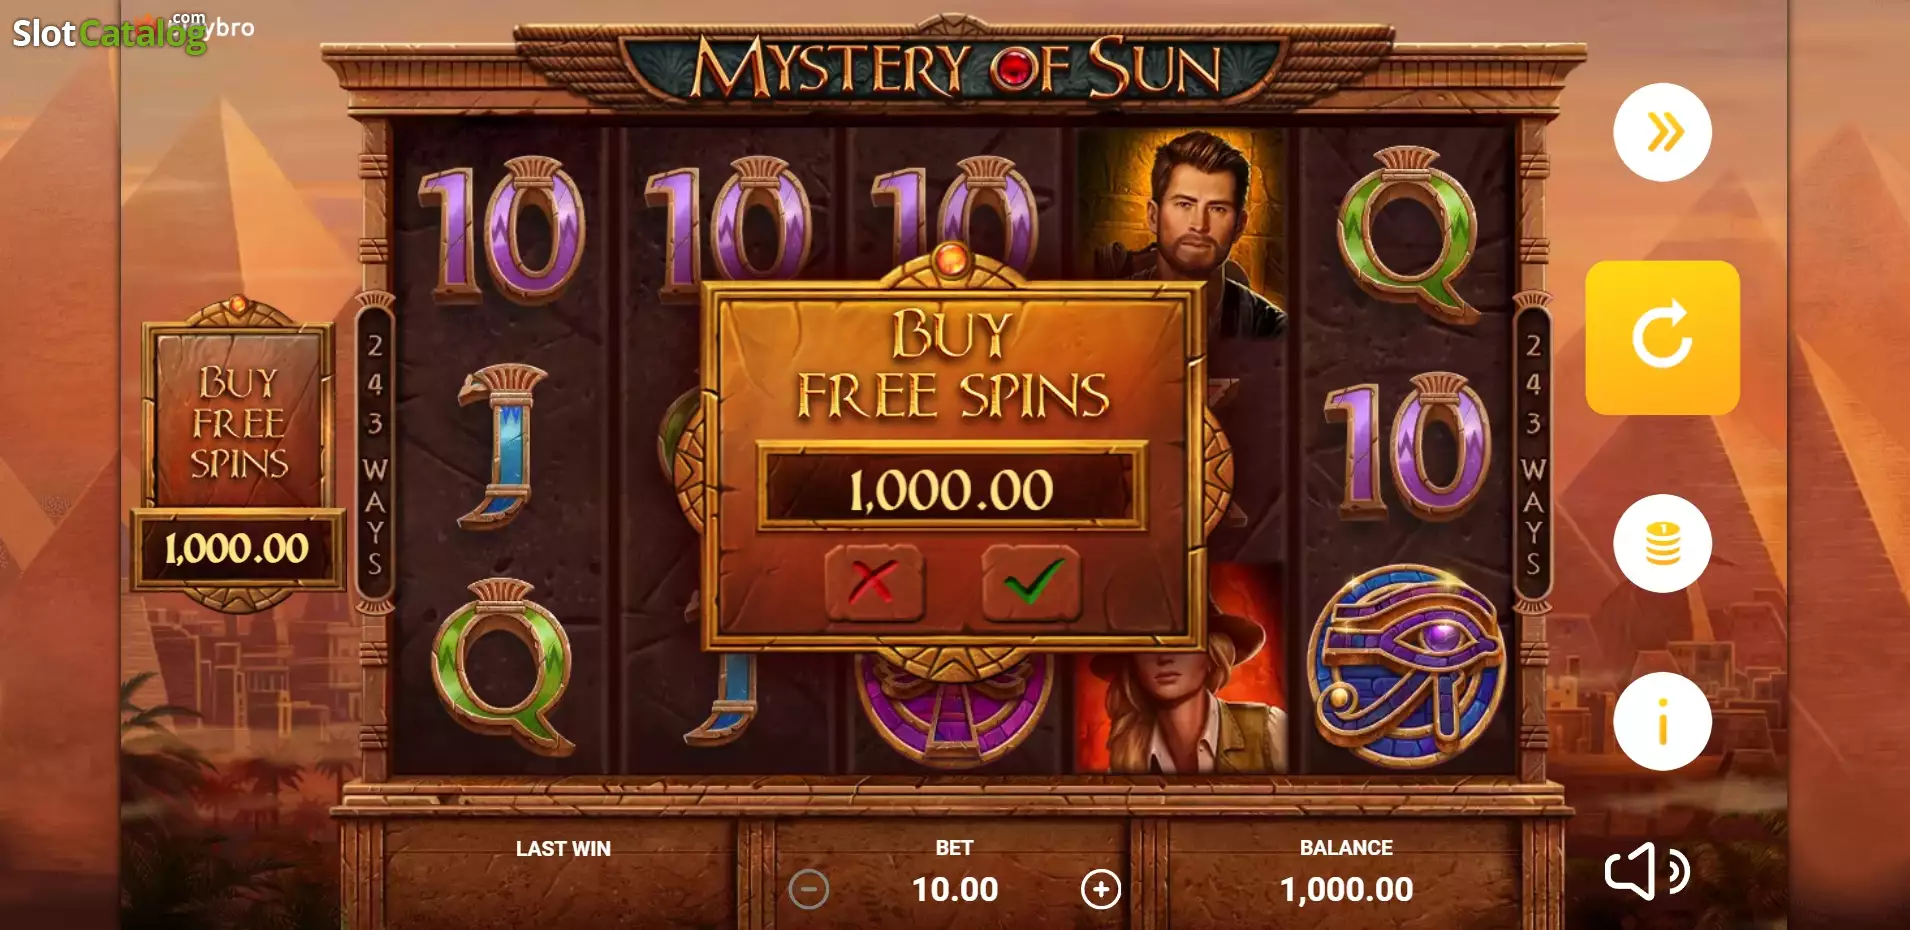Viewport: 1910px width, 930px height.
Task: Mute the game sound speaker
Action: pos(1647,871)
